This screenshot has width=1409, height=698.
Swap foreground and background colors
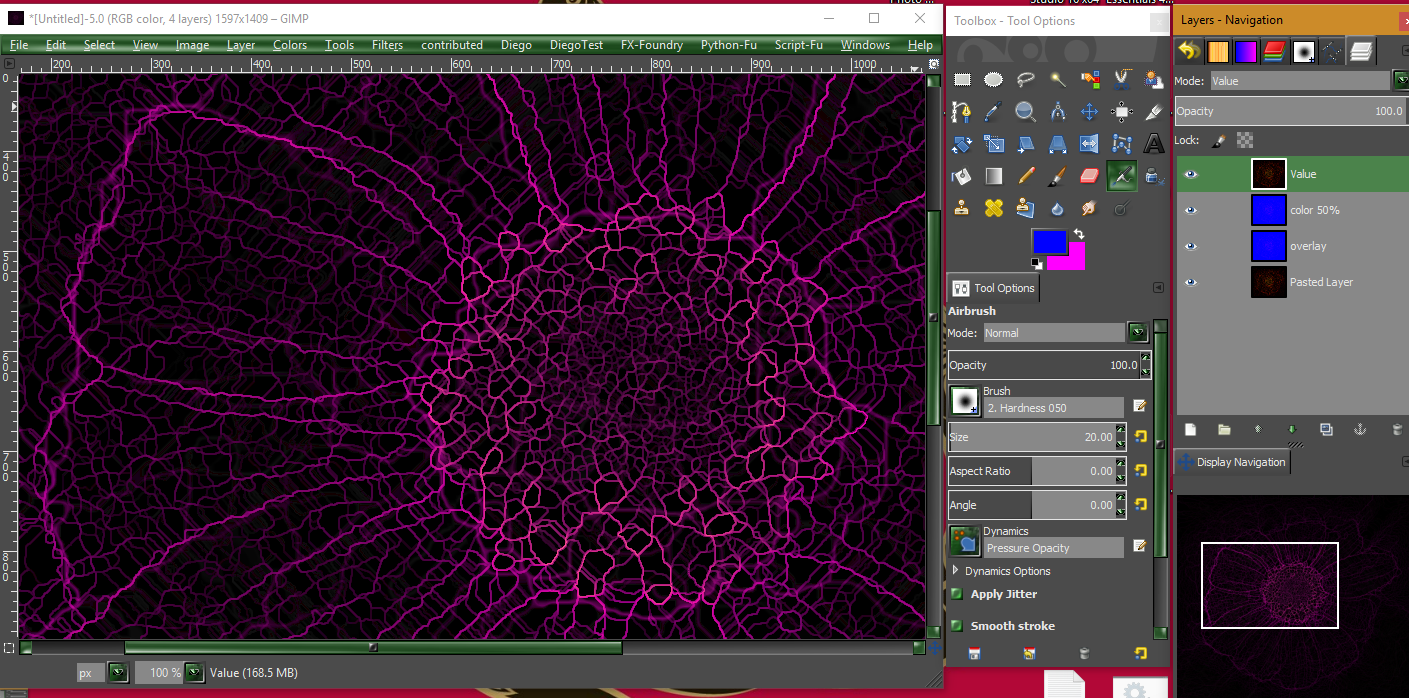[x=1079, y=234]
